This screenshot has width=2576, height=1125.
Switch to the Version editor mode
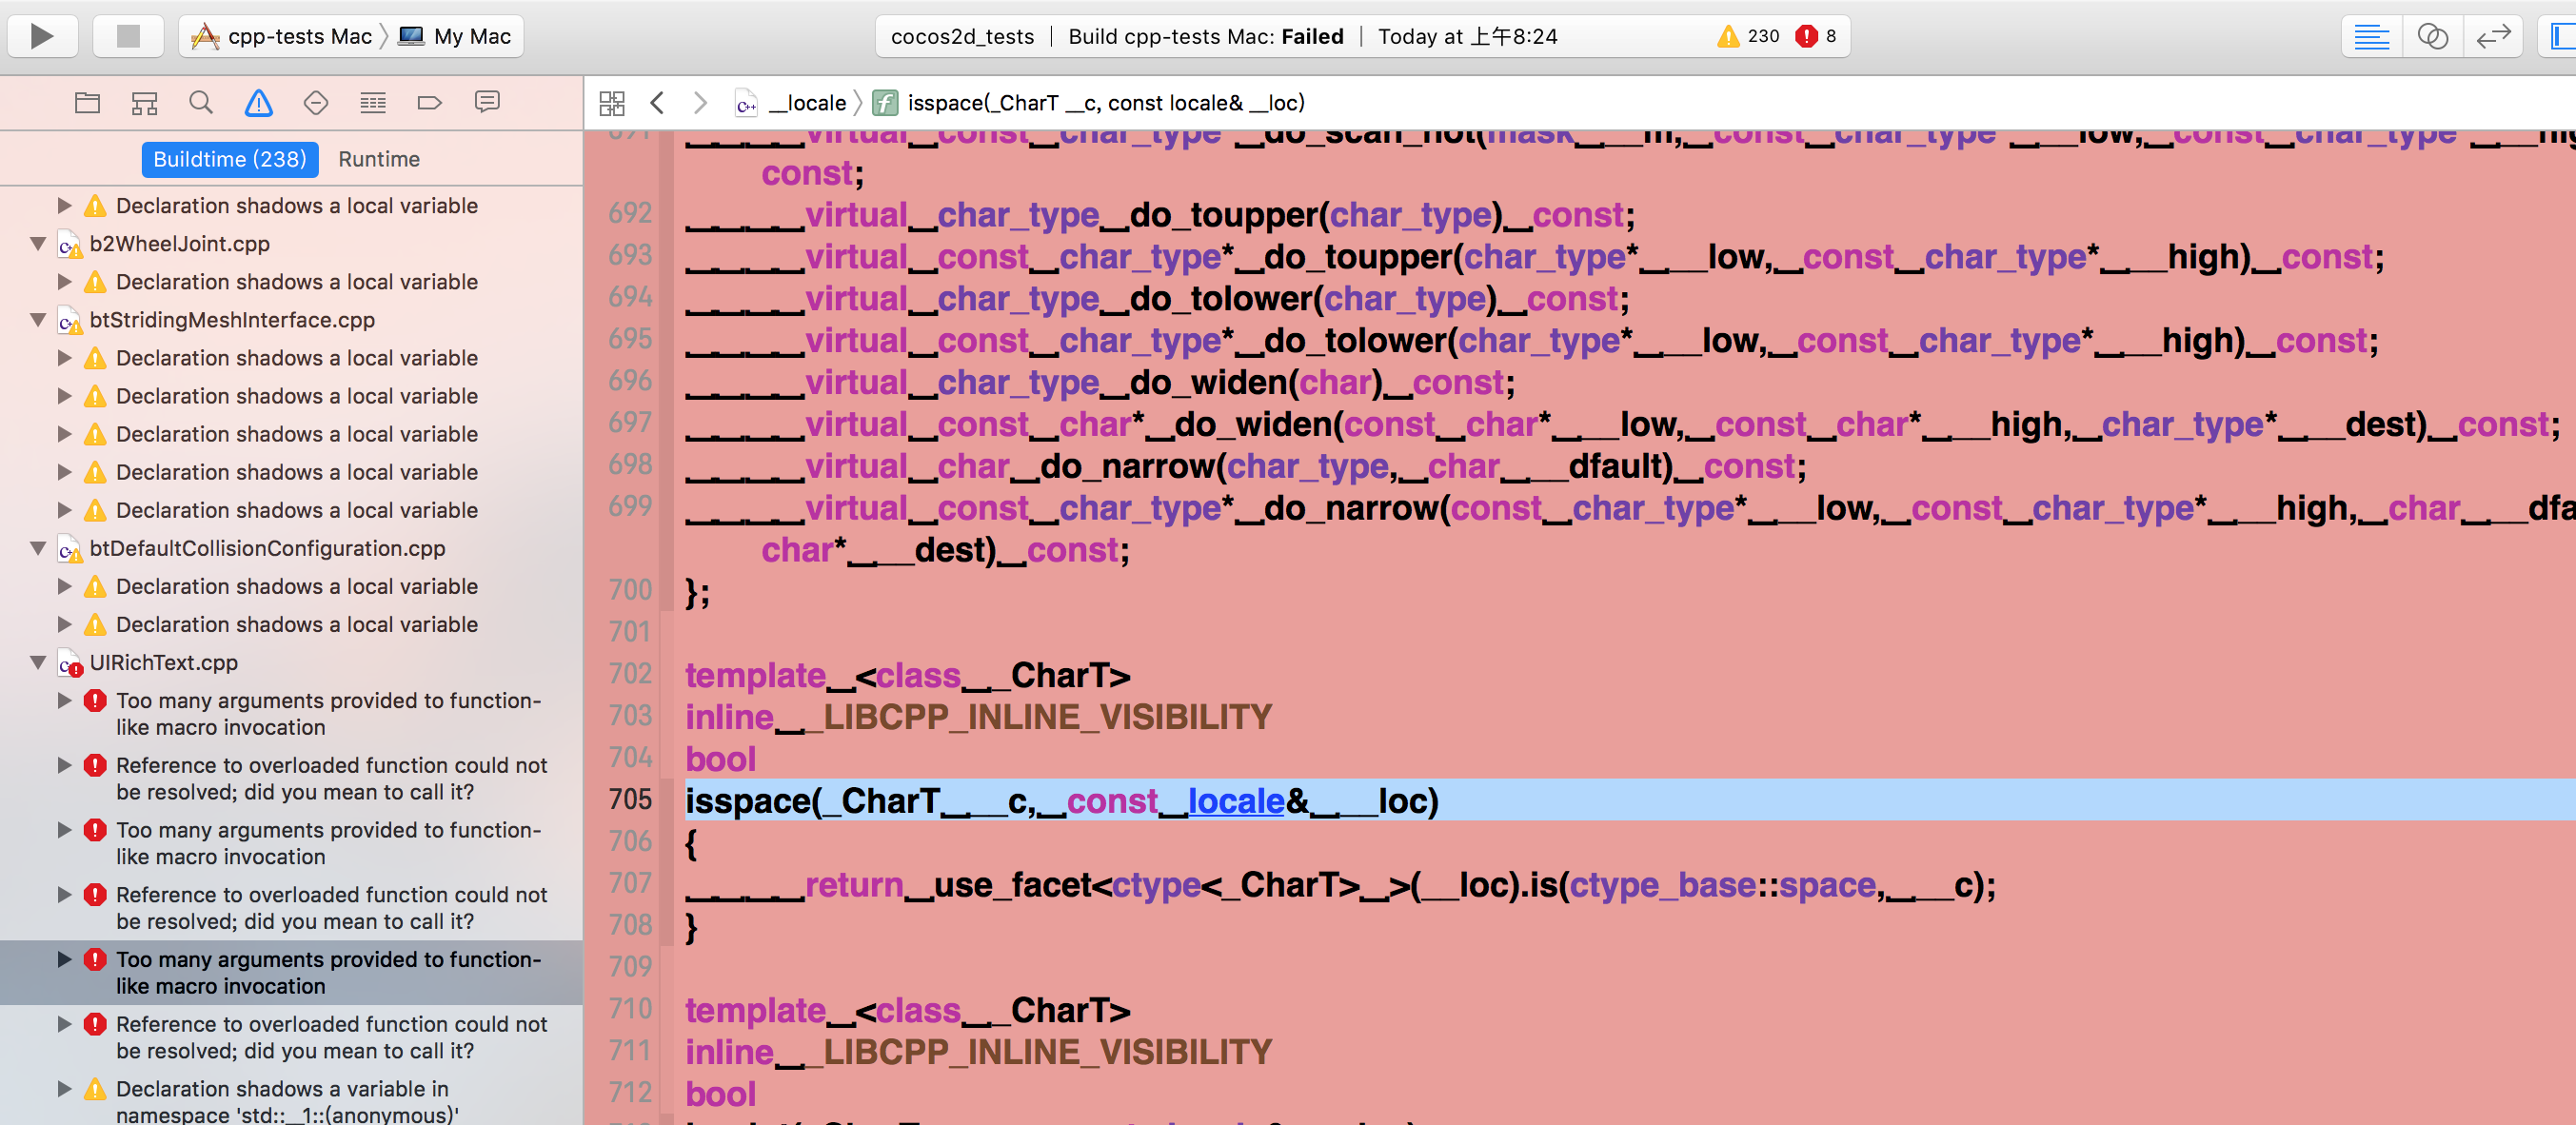click(x=2493, y=37)
